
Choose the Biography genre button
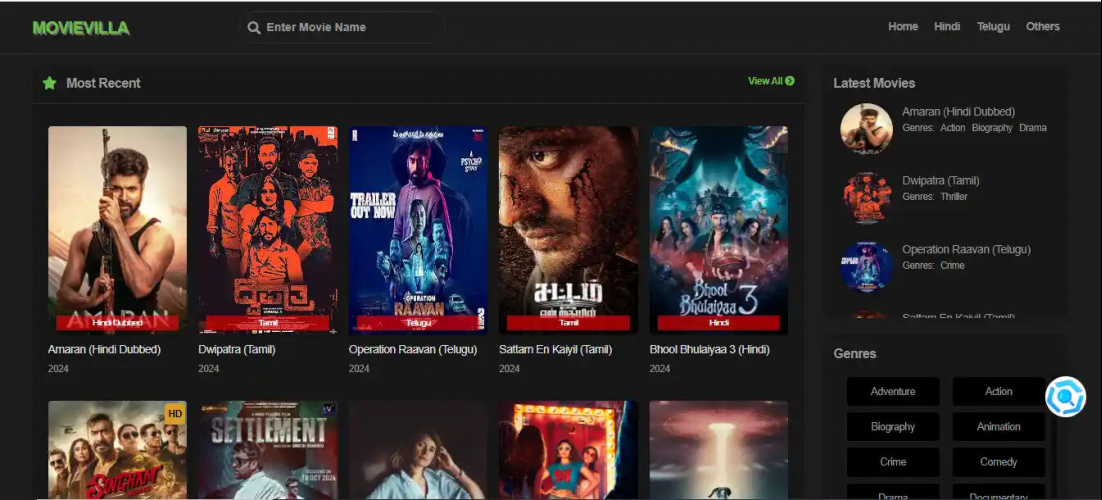(893, 427)
